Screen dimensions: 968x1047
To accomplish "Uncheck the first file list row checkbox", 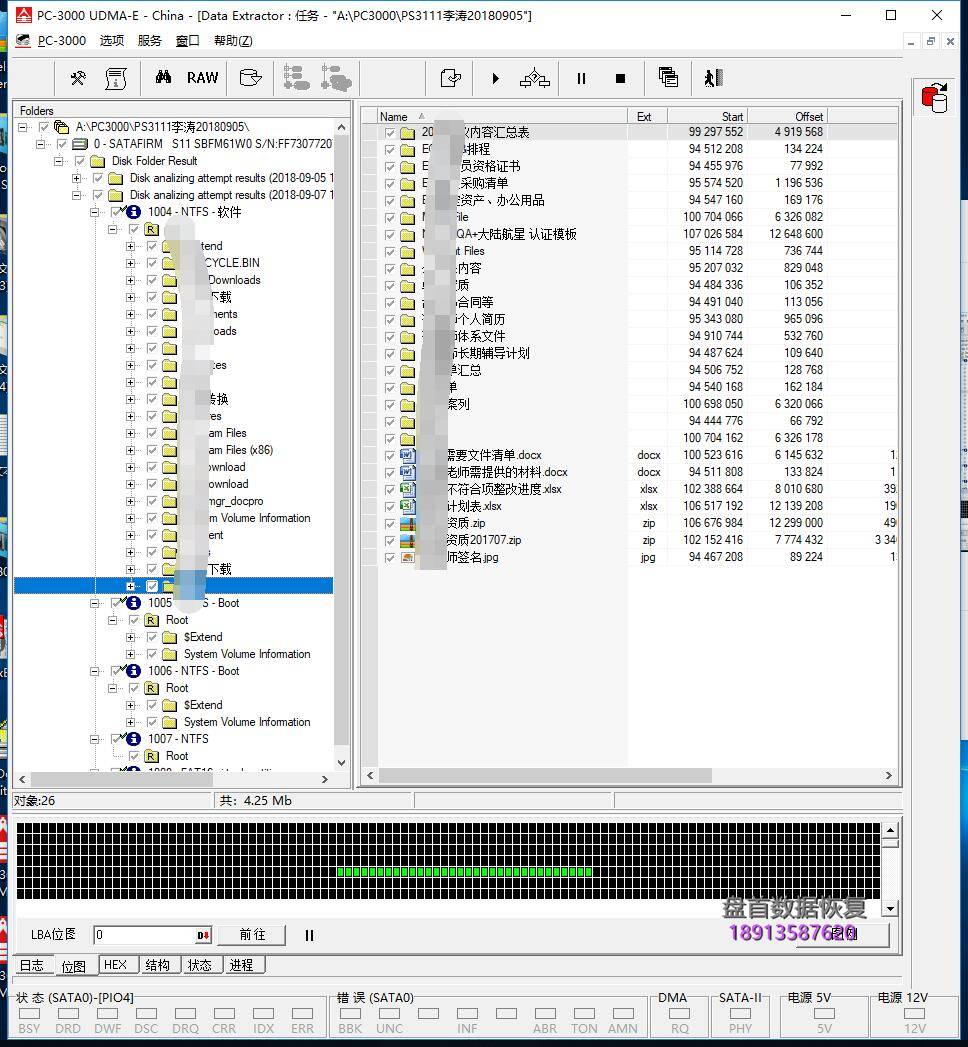I will click(x=390, y=132).
